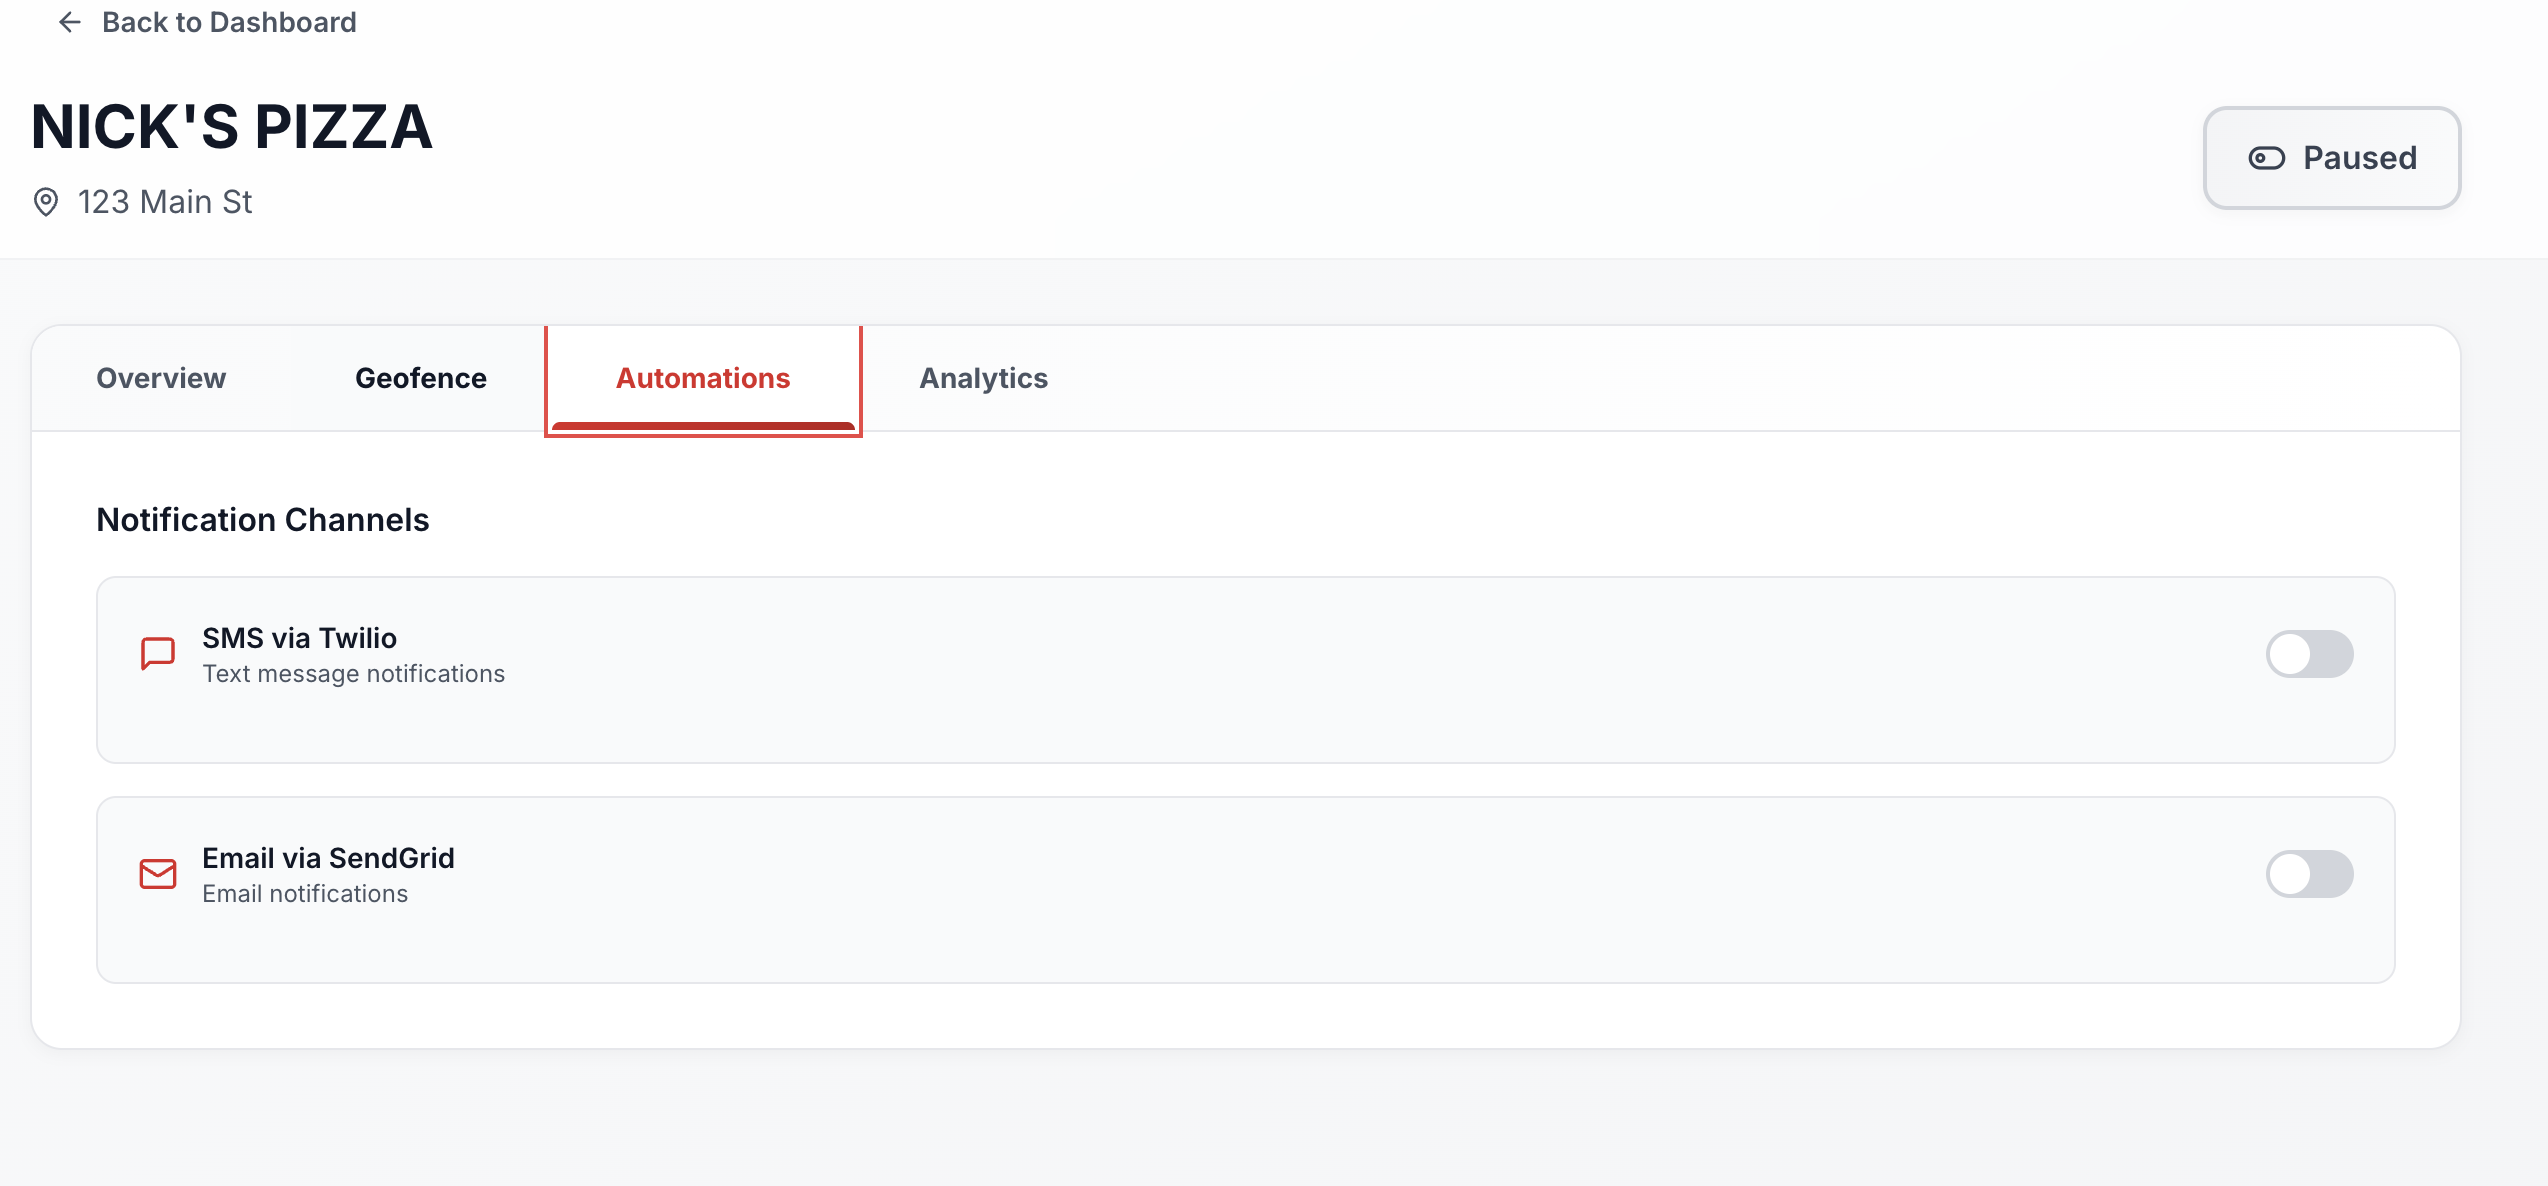Select the Automations tab
Viewport: 2548px width, 1186px height.
703,378
